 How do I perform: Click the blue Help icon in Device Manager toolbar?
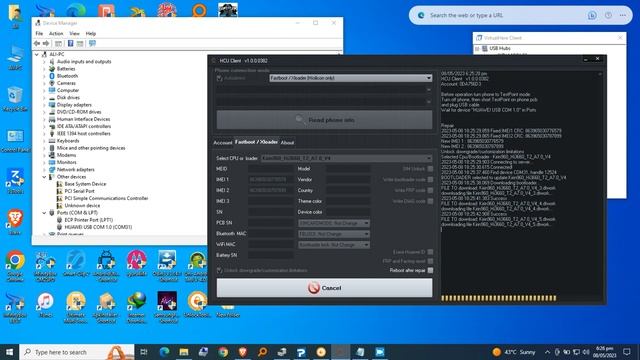[x=71, y=43]
